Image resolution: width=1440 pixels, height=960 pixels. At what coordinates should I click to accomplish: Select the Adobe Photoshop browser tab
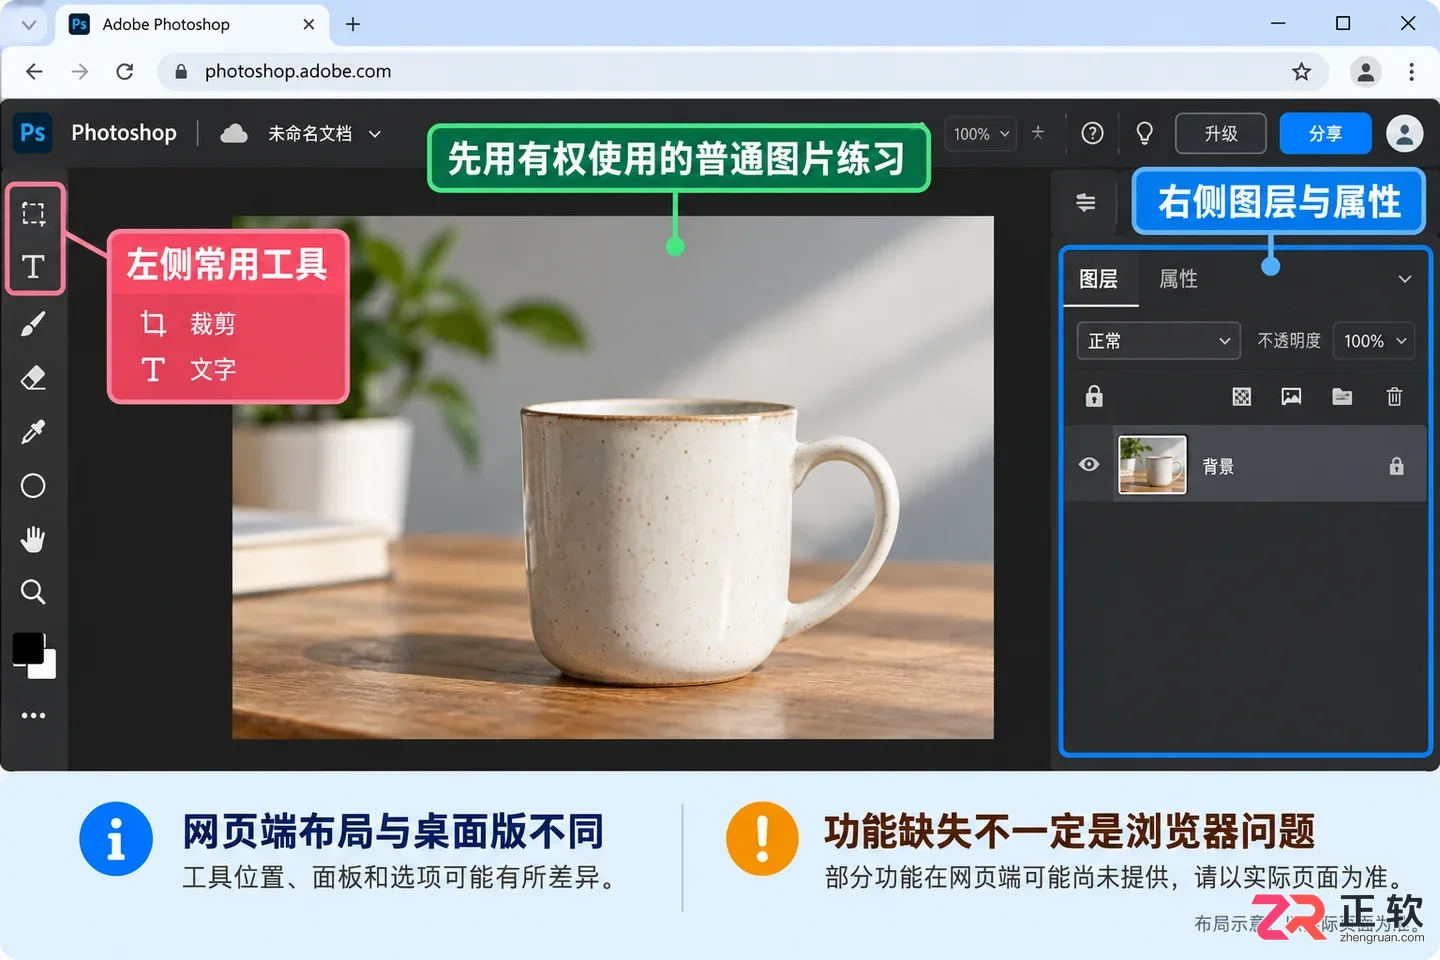pyautogui.click(x=193, y=24)
